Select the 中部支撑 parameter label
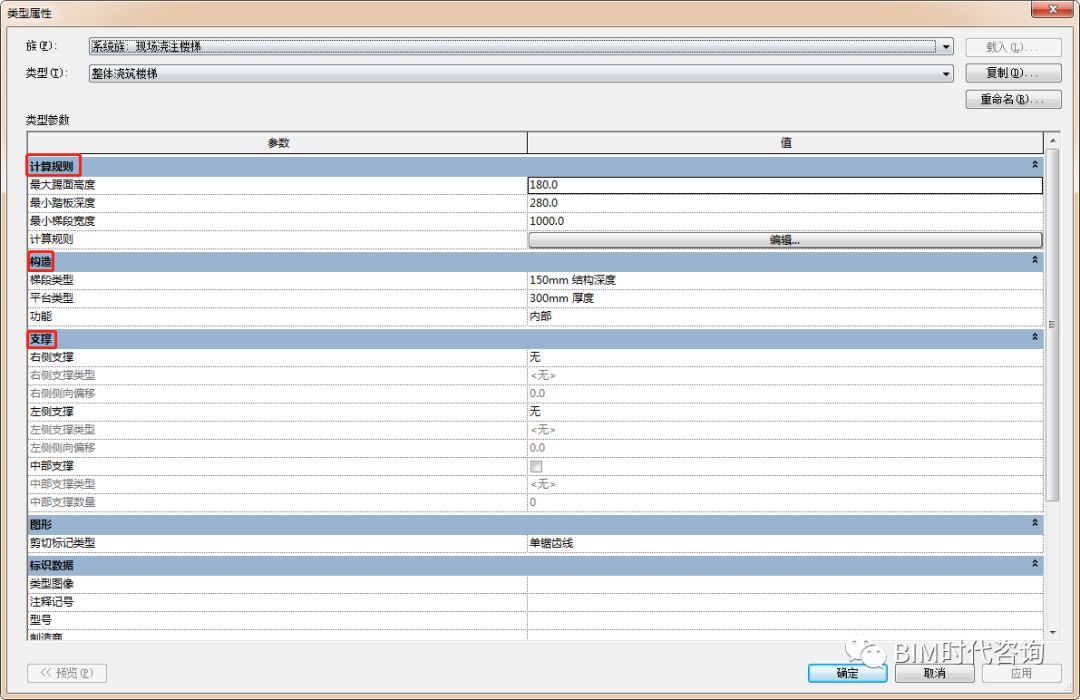 [x=52, y=466]
